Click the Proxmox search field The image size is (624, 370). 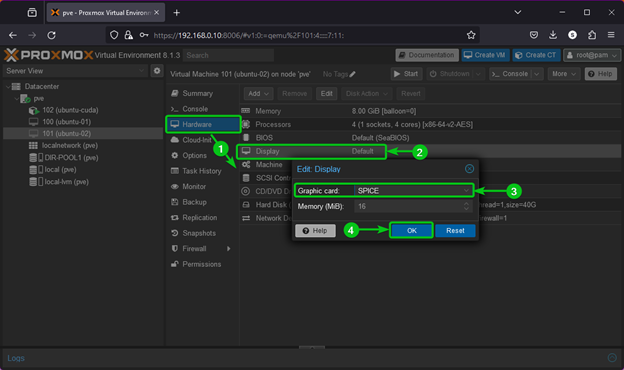click(x=228, y=55)
